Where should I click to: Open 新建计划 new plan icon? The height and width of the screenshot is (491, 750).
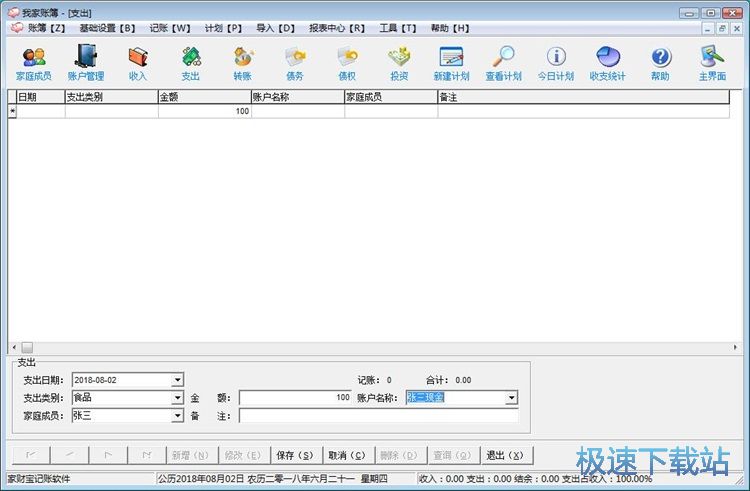tap(451, 63)
